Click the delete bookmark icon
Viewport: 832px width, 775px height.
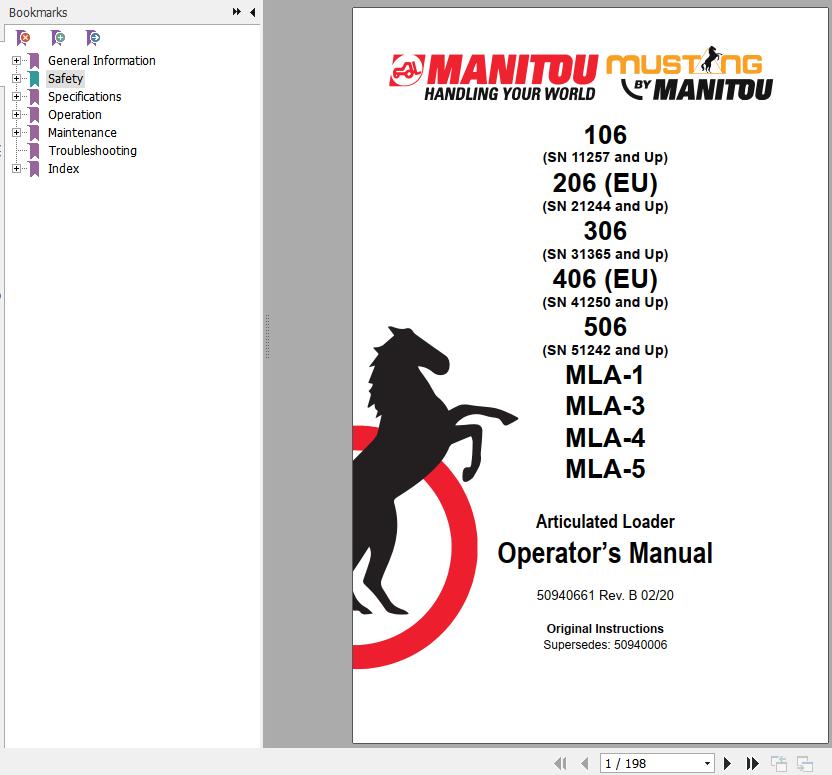click(23, 38)
